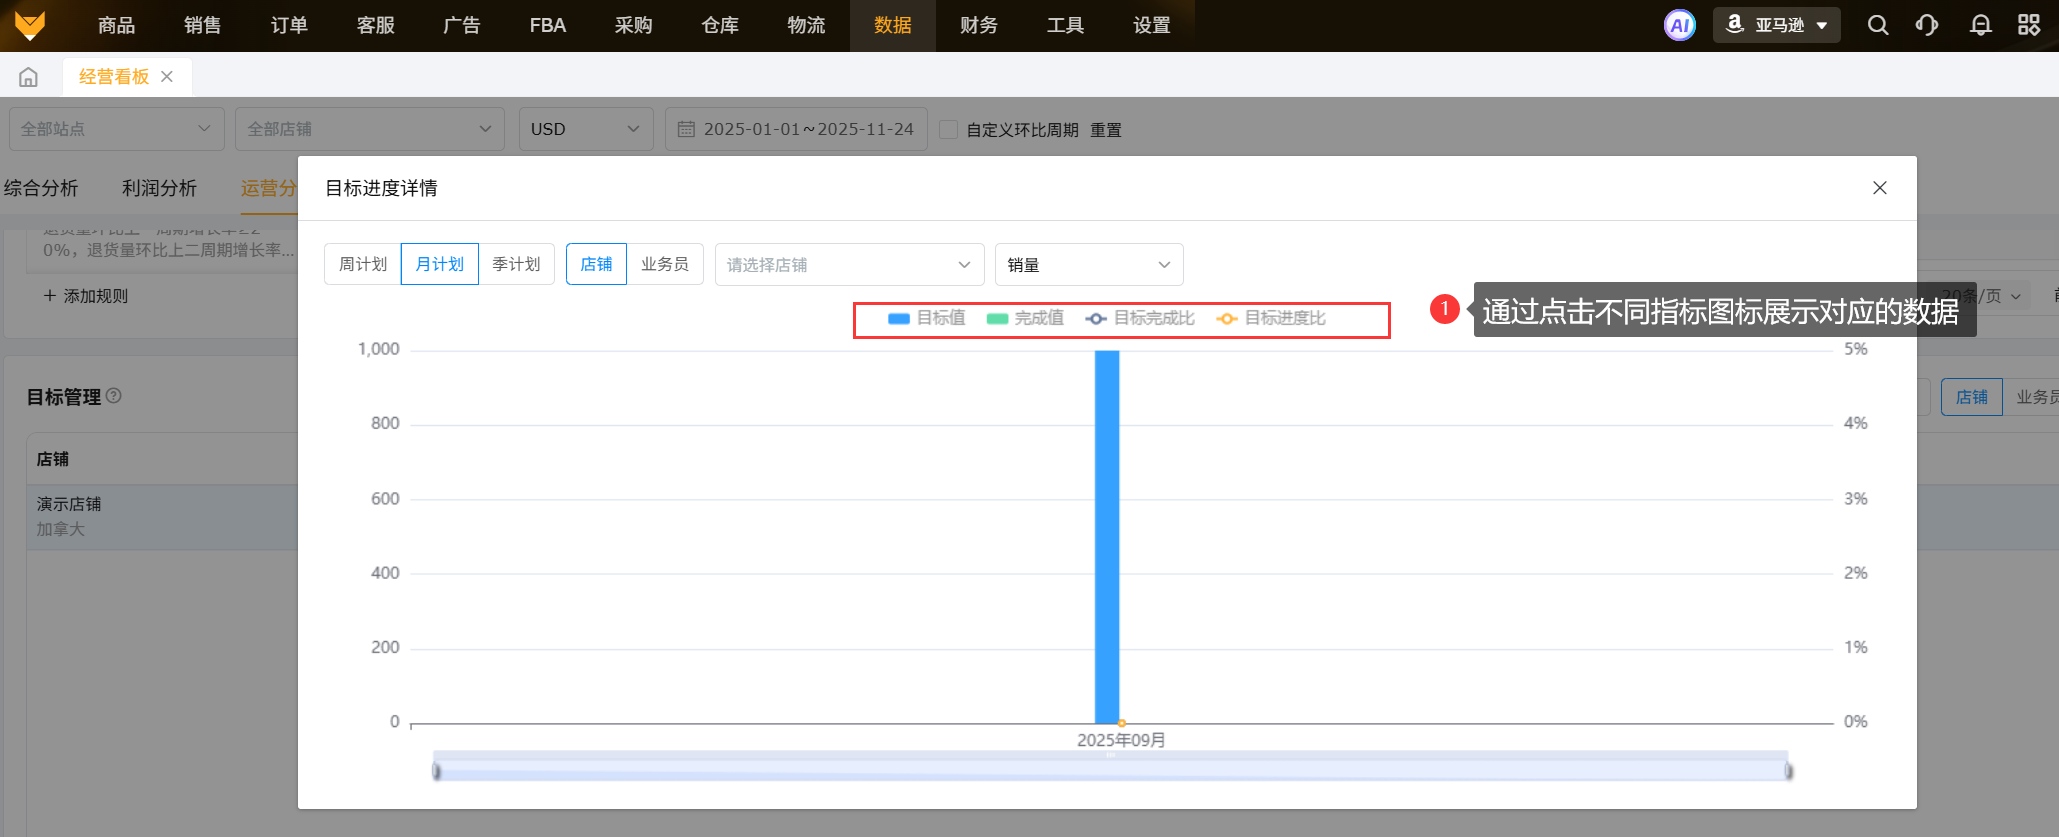This screenshot has height=837, width=2059.
Task: Click the calendar icon in date range
Action: pos(686,129)
